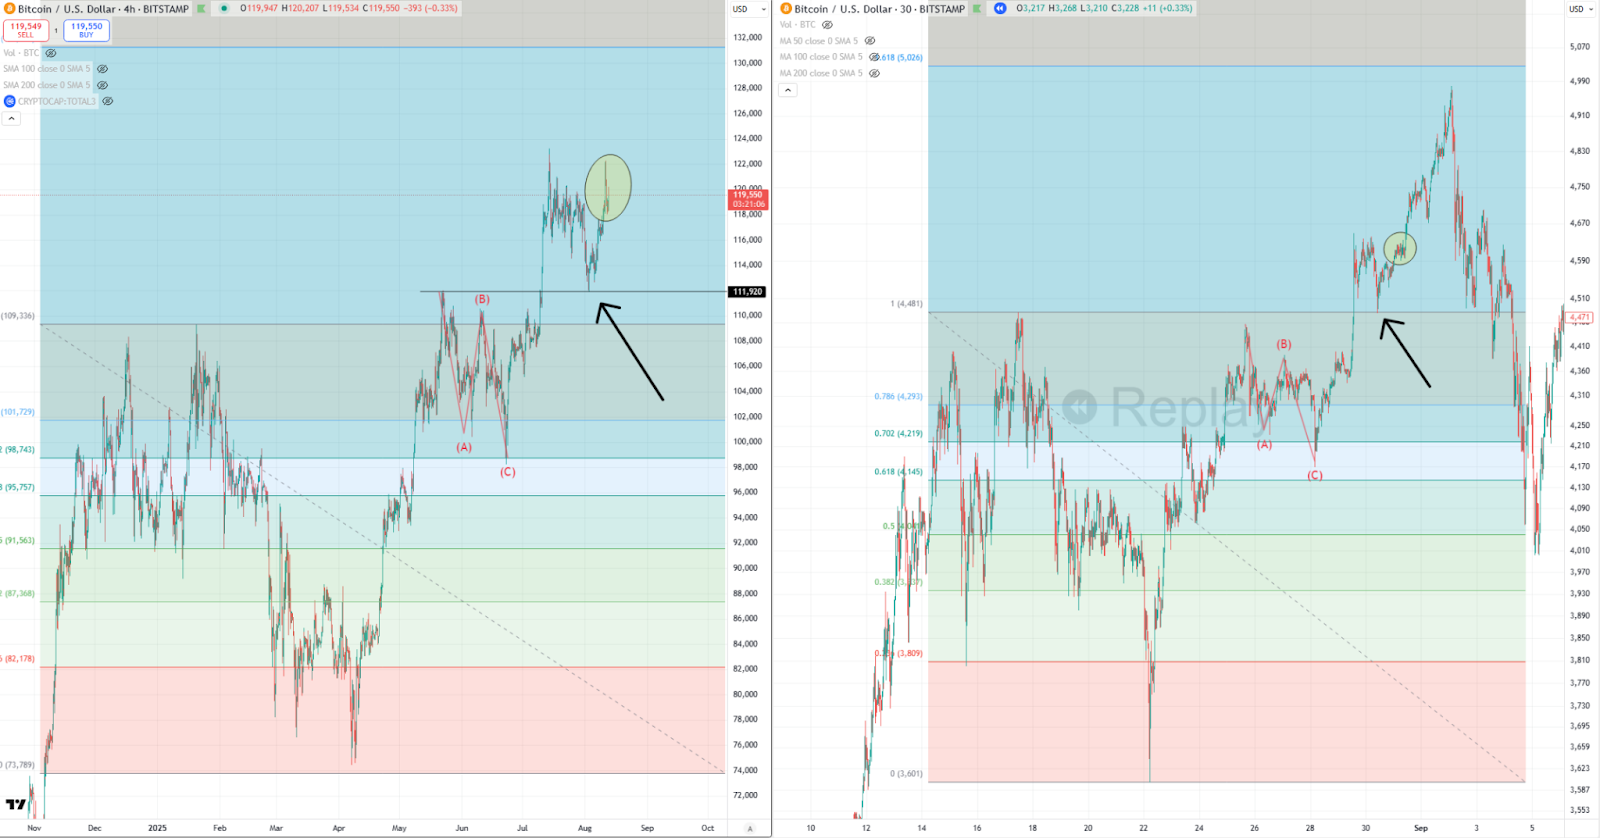Click the CRYPTOCAP:TOTAL3 symbol logo
The width and height of the screenshot is (1600, 838).
coord(10,101)
